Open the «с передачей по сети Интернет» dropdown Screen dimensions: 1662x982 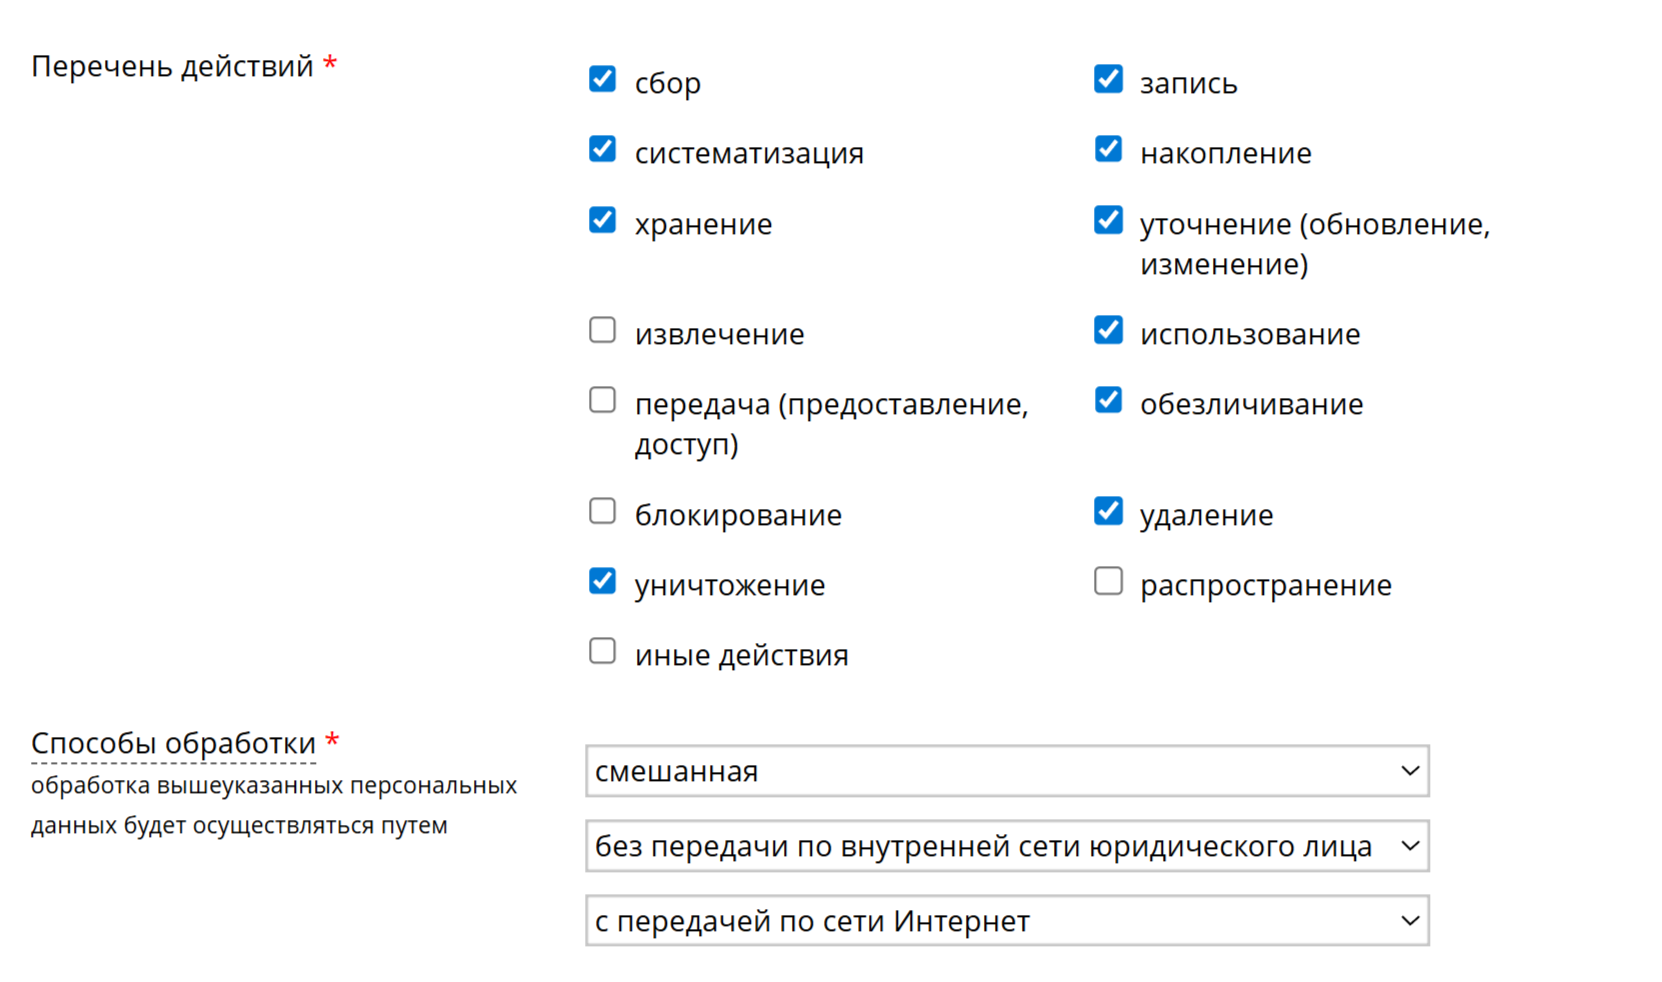(1007, 920)
